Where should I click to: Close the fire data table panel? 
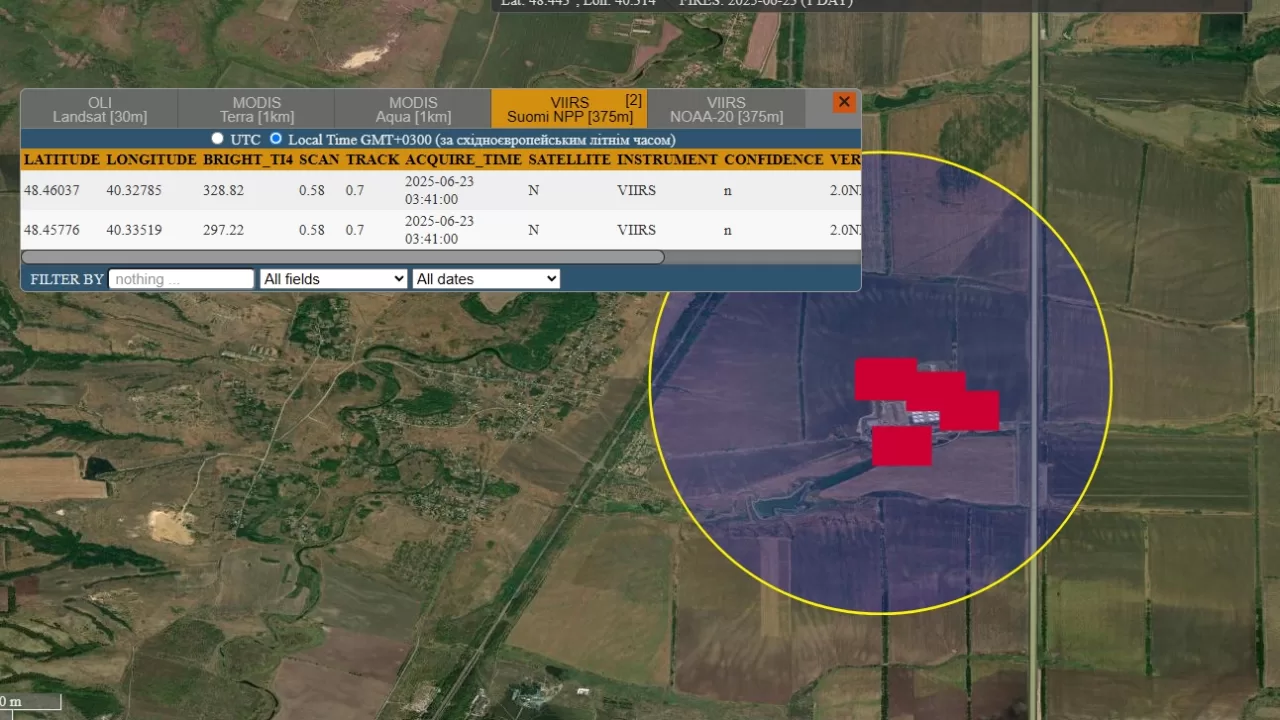coord(844,102)
